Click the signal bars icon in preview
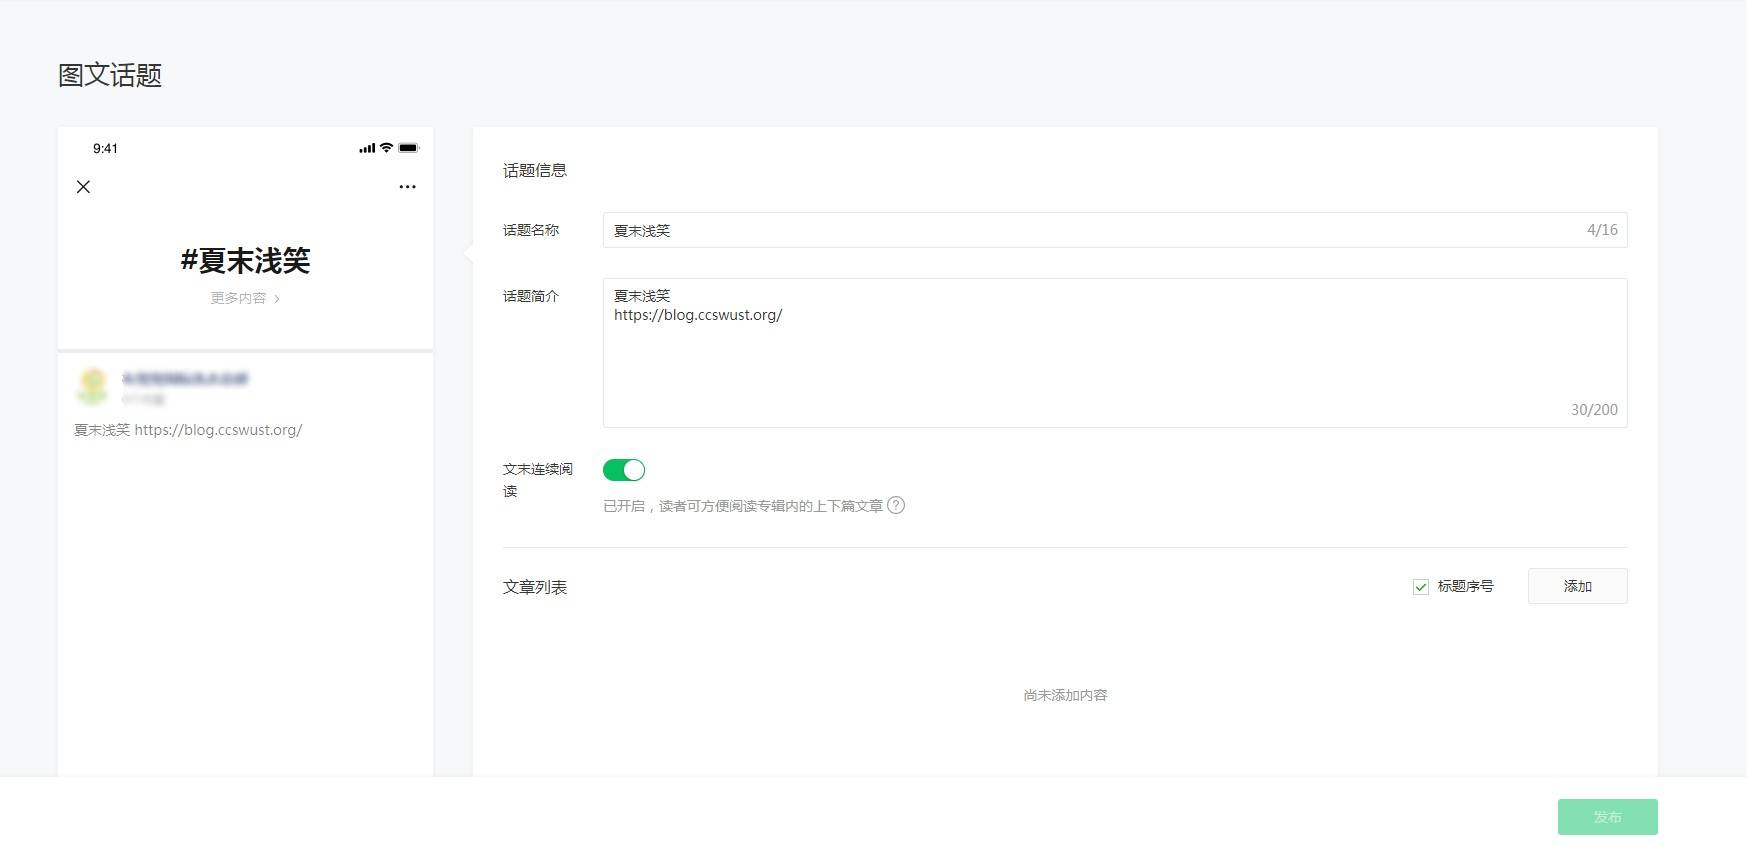The height and width of the screenshot is (846, 1747). click(x=367, y=148)
